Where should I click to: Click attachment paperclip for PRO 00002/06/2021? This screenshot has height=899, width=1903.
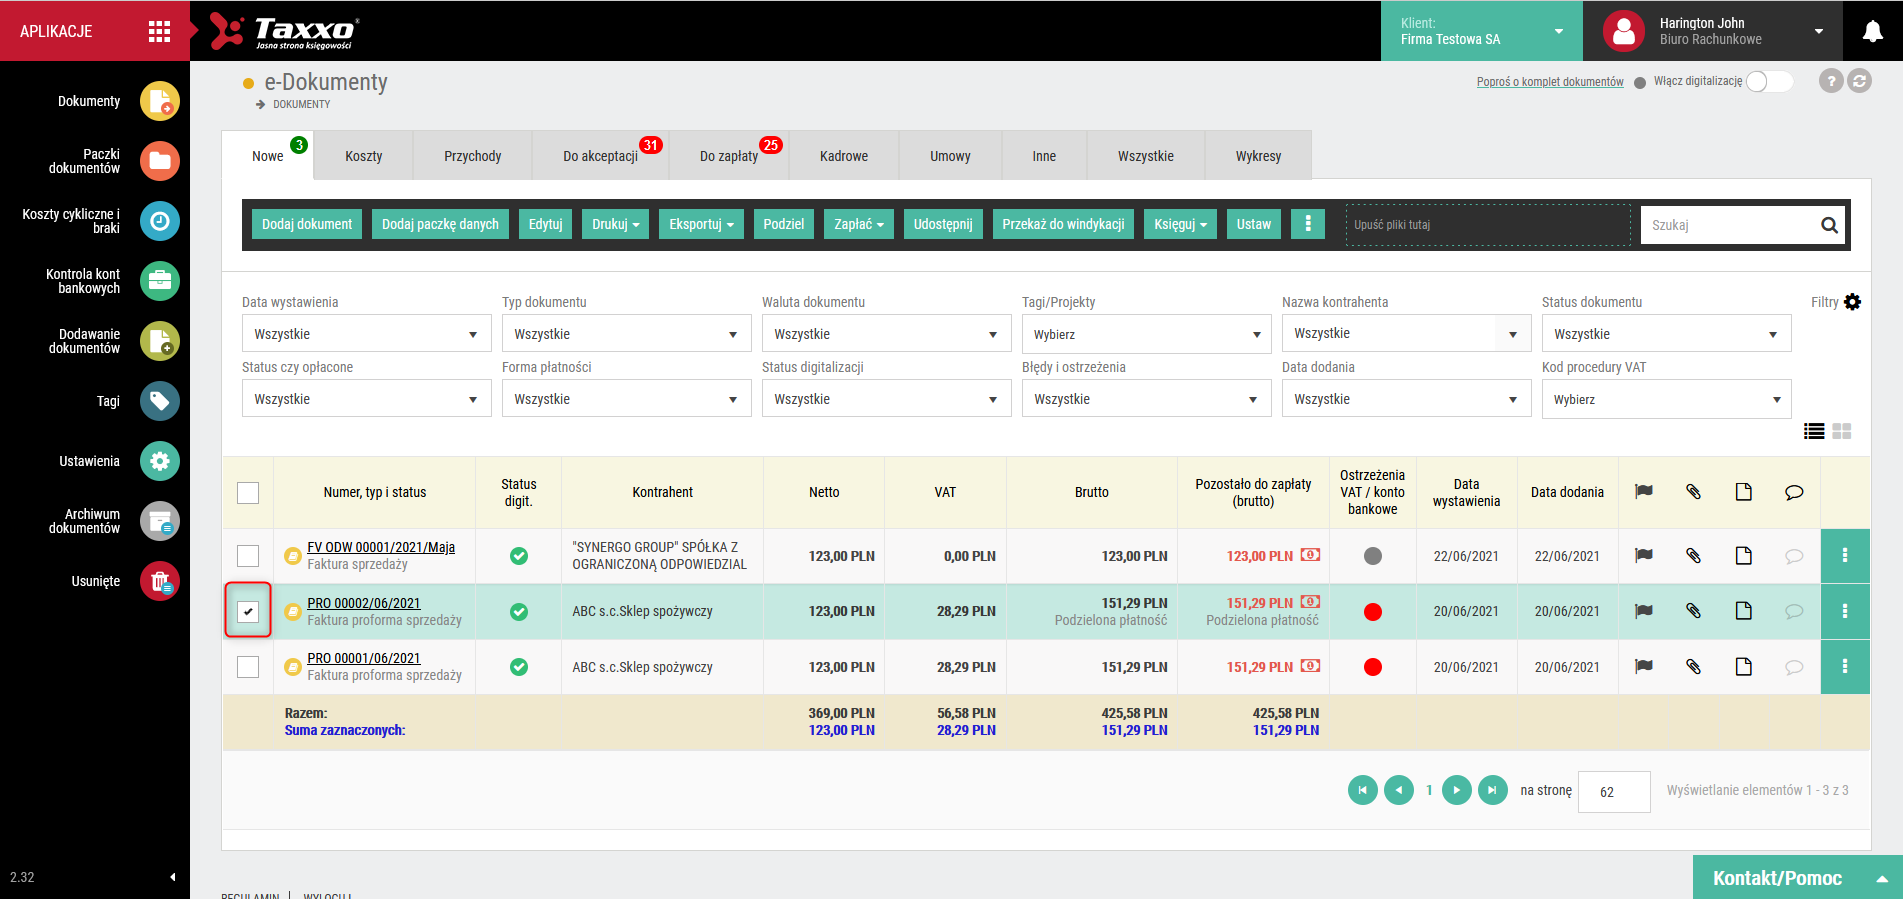(x=1693, y=611)
